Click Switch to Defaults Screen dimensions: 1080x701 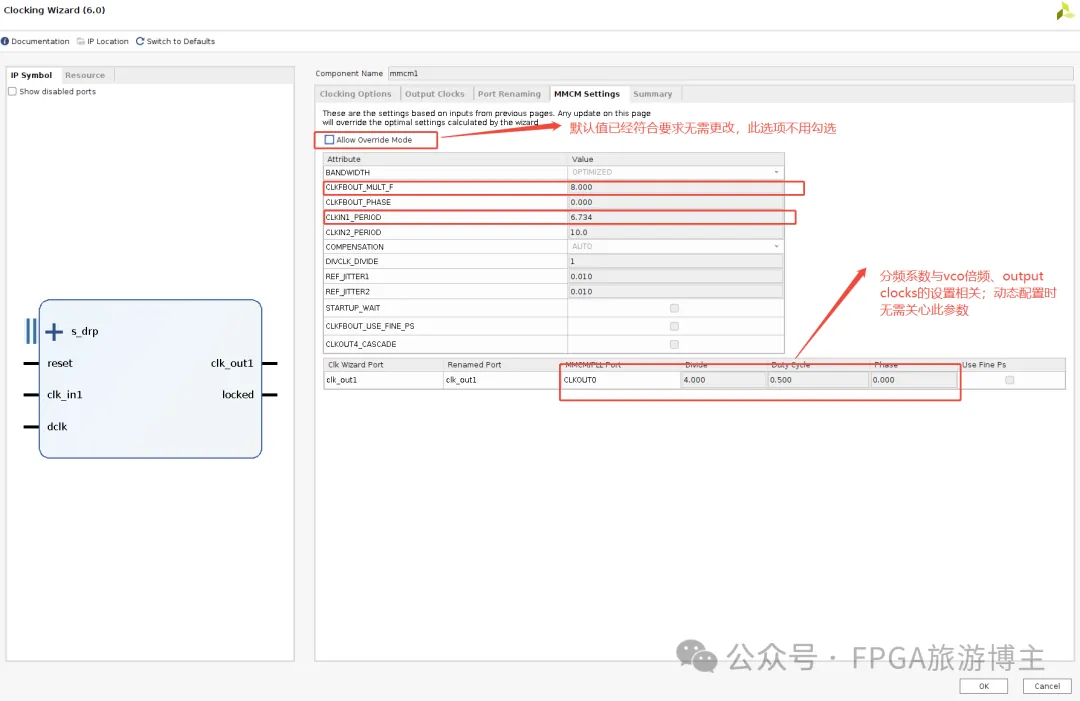point(180,41)
